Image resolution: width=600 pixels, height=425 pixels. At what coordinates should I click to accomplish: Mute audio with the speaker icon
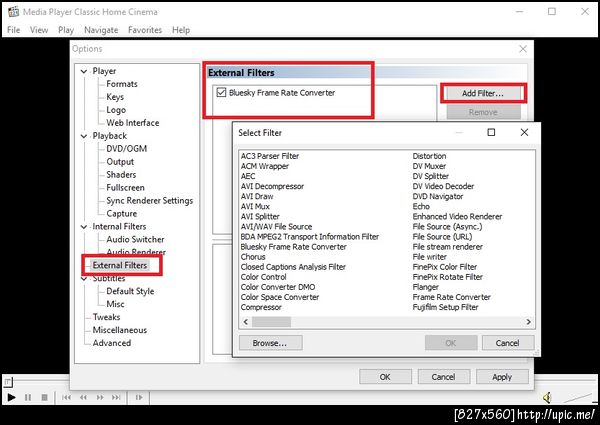point(547,398)
